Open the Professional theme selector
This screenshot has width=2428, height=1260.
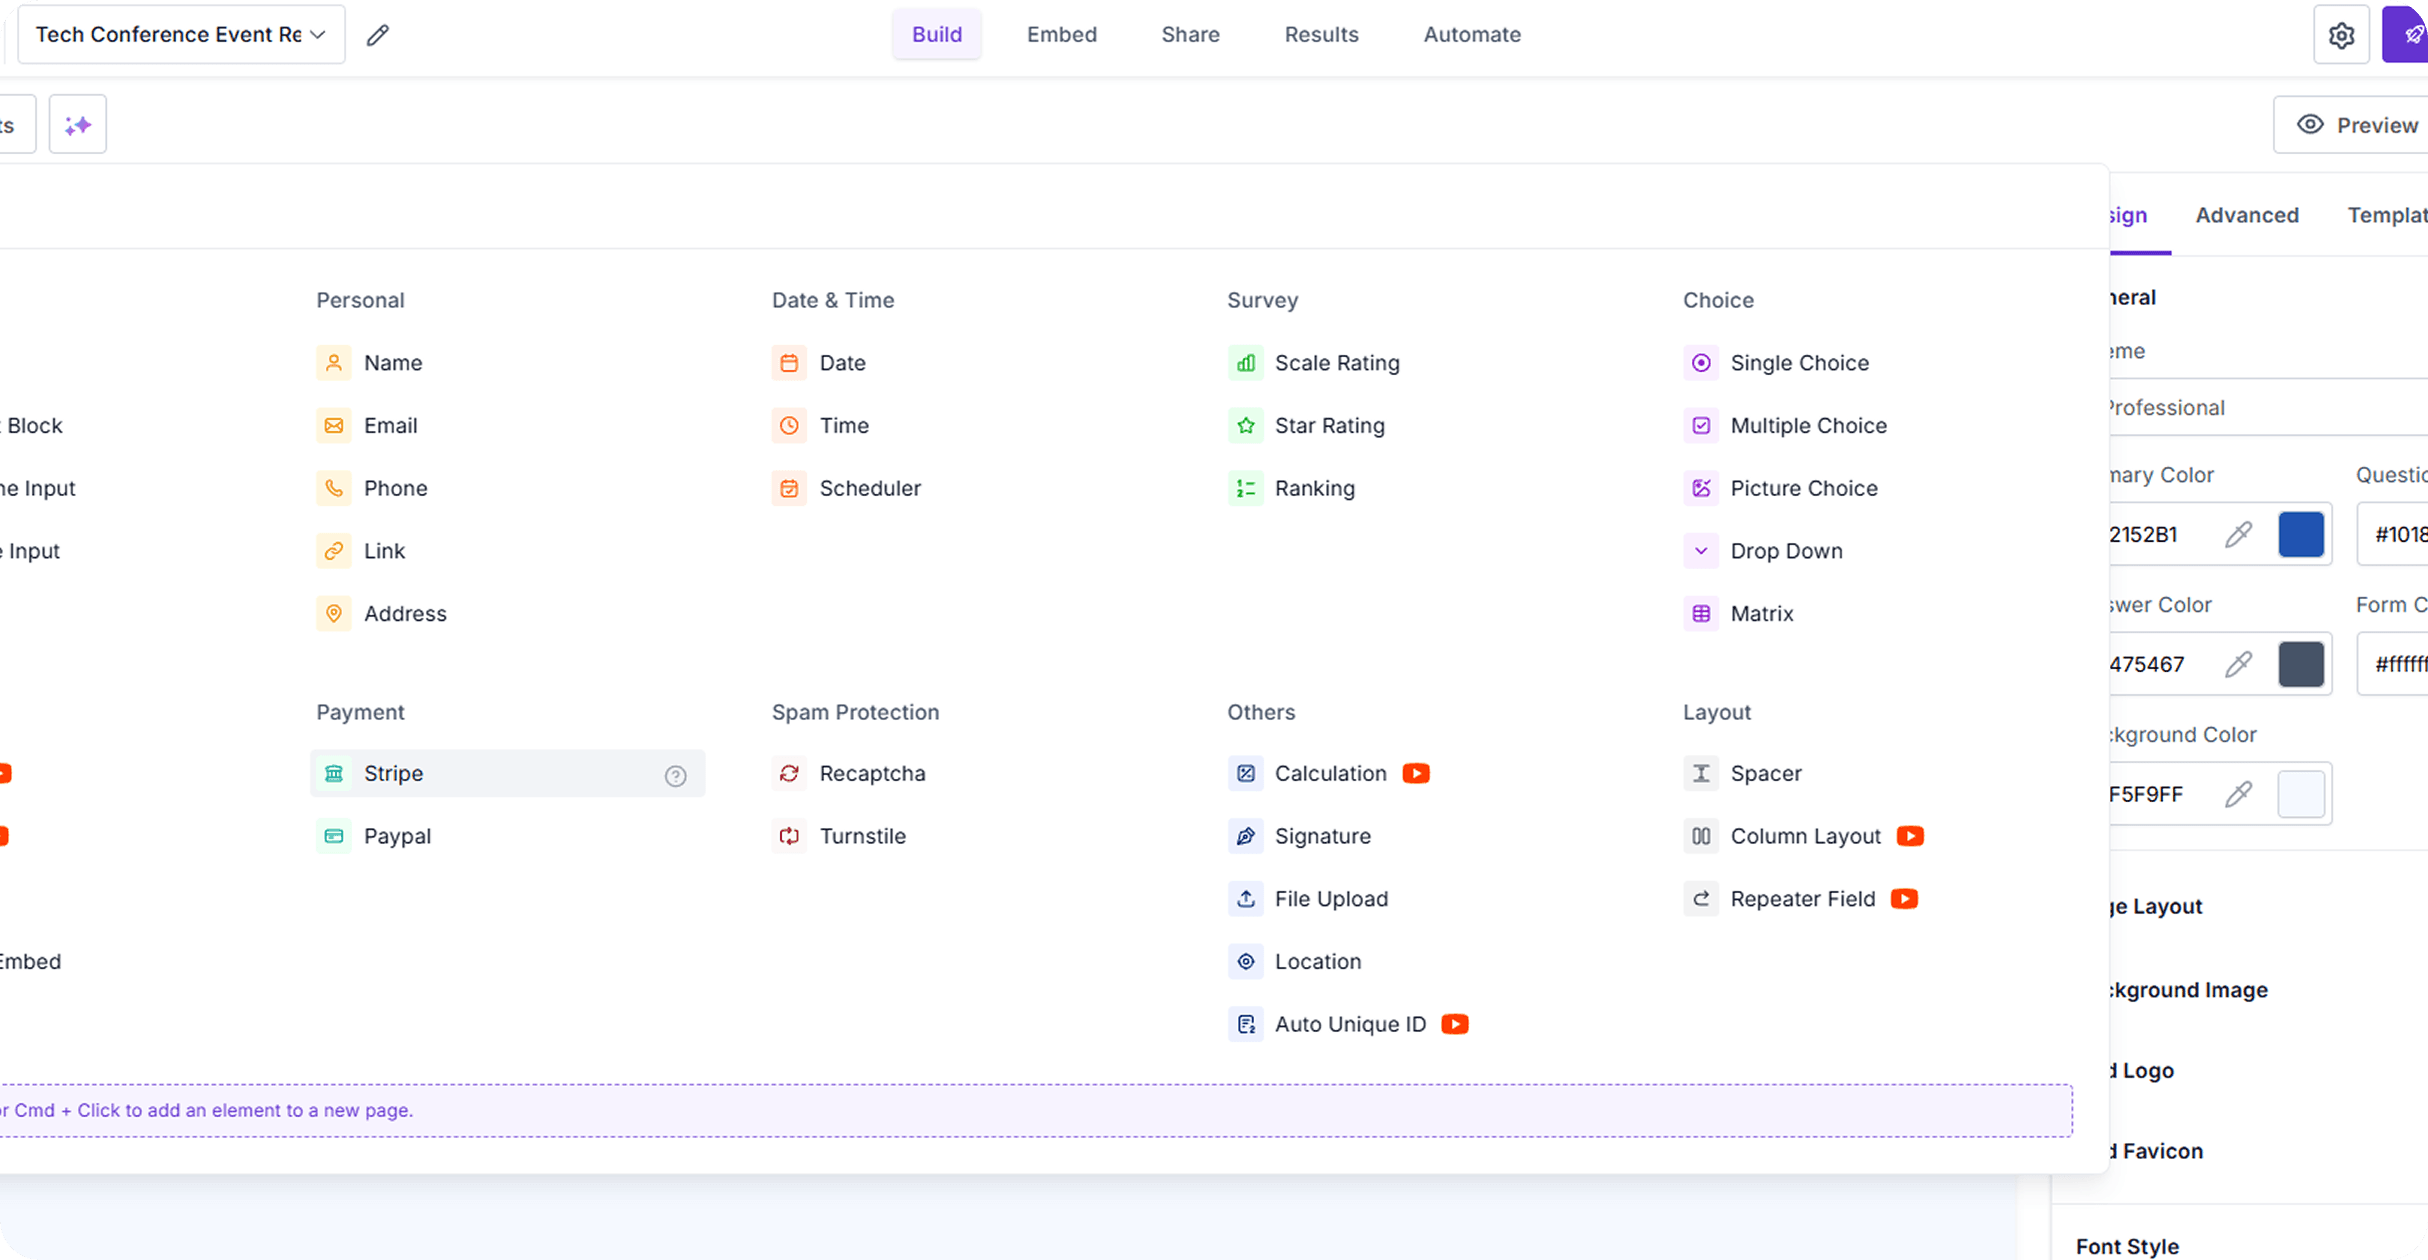(2260, 408)
